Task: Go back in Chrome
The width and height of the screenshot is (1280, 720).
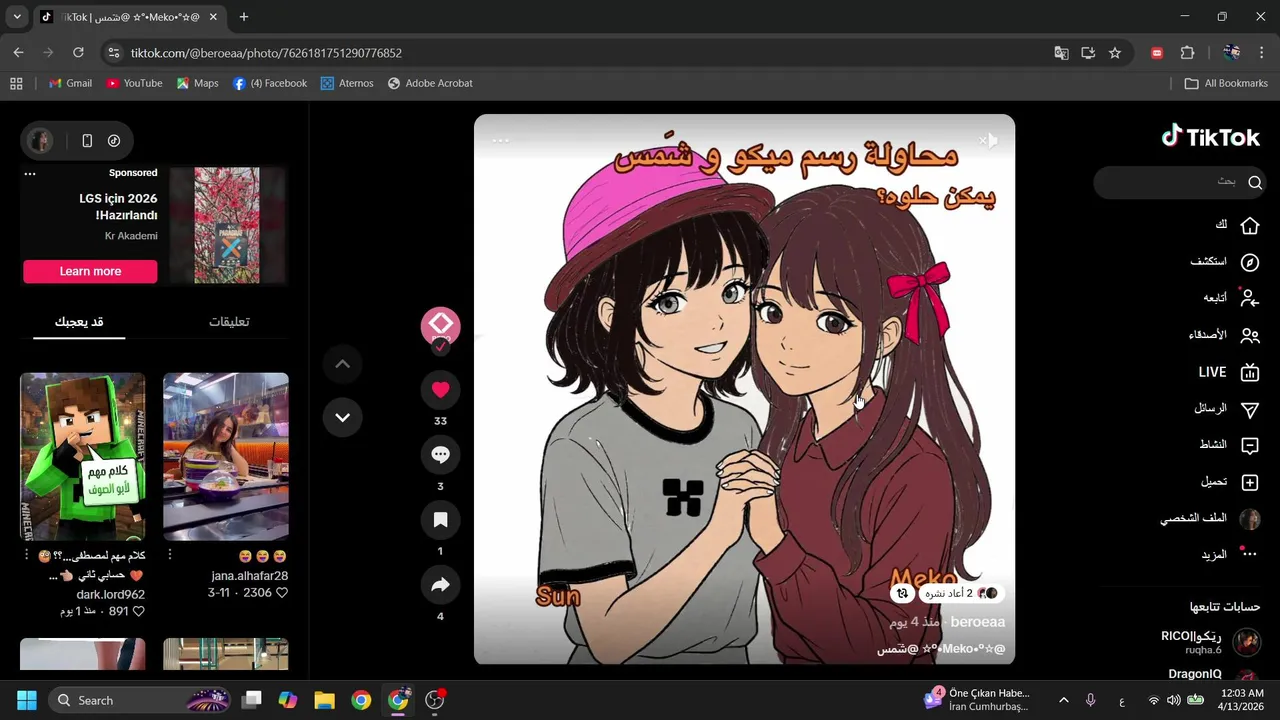Action: [x=18, y=53]
